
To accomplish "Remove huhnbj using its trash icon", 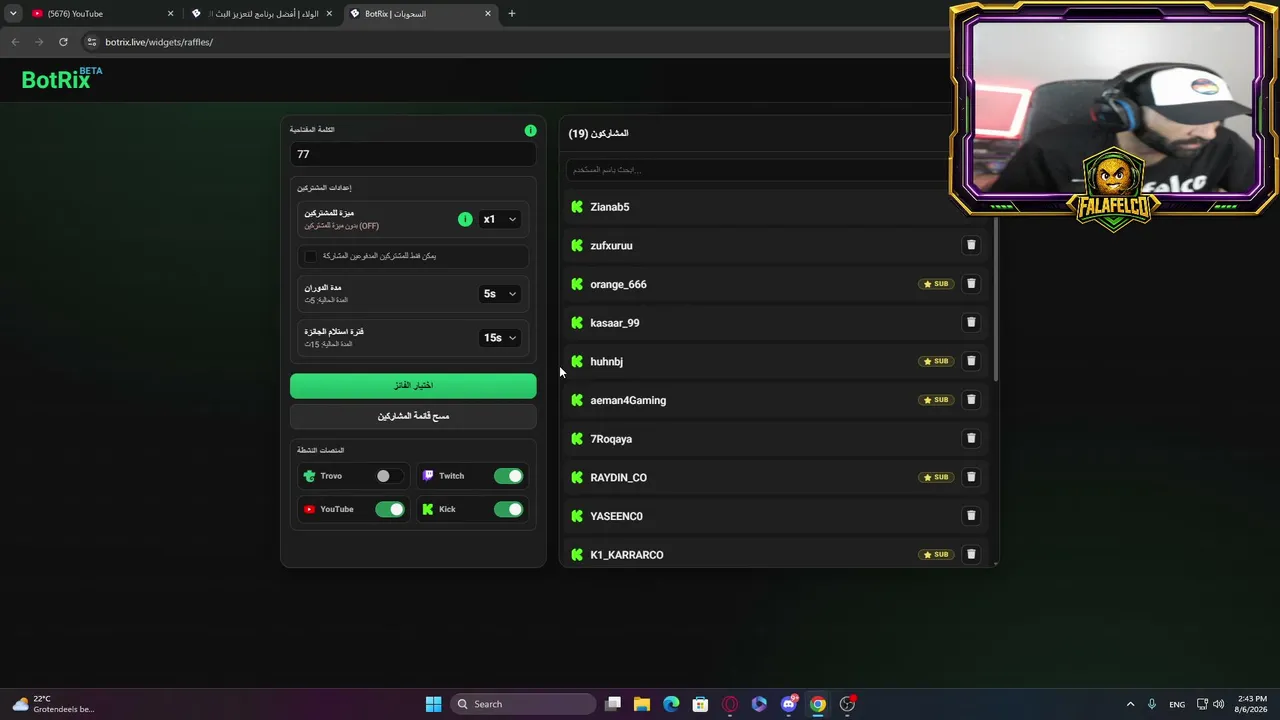I will [x=971, y=361].
